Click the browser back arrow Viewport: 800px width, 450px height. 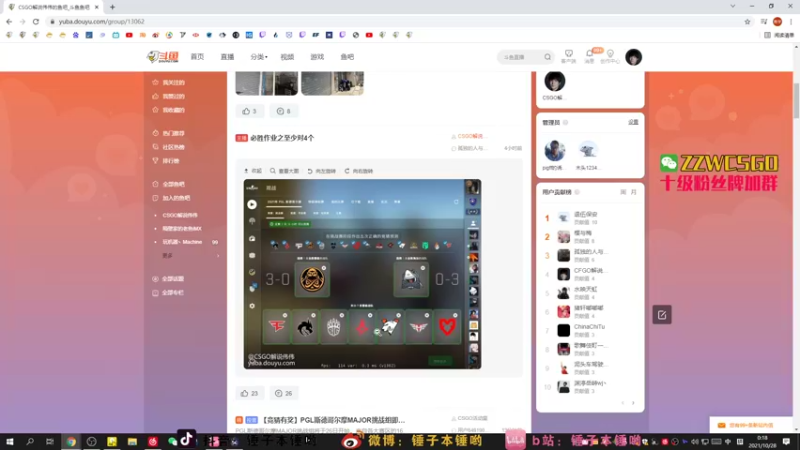(9, 21)
